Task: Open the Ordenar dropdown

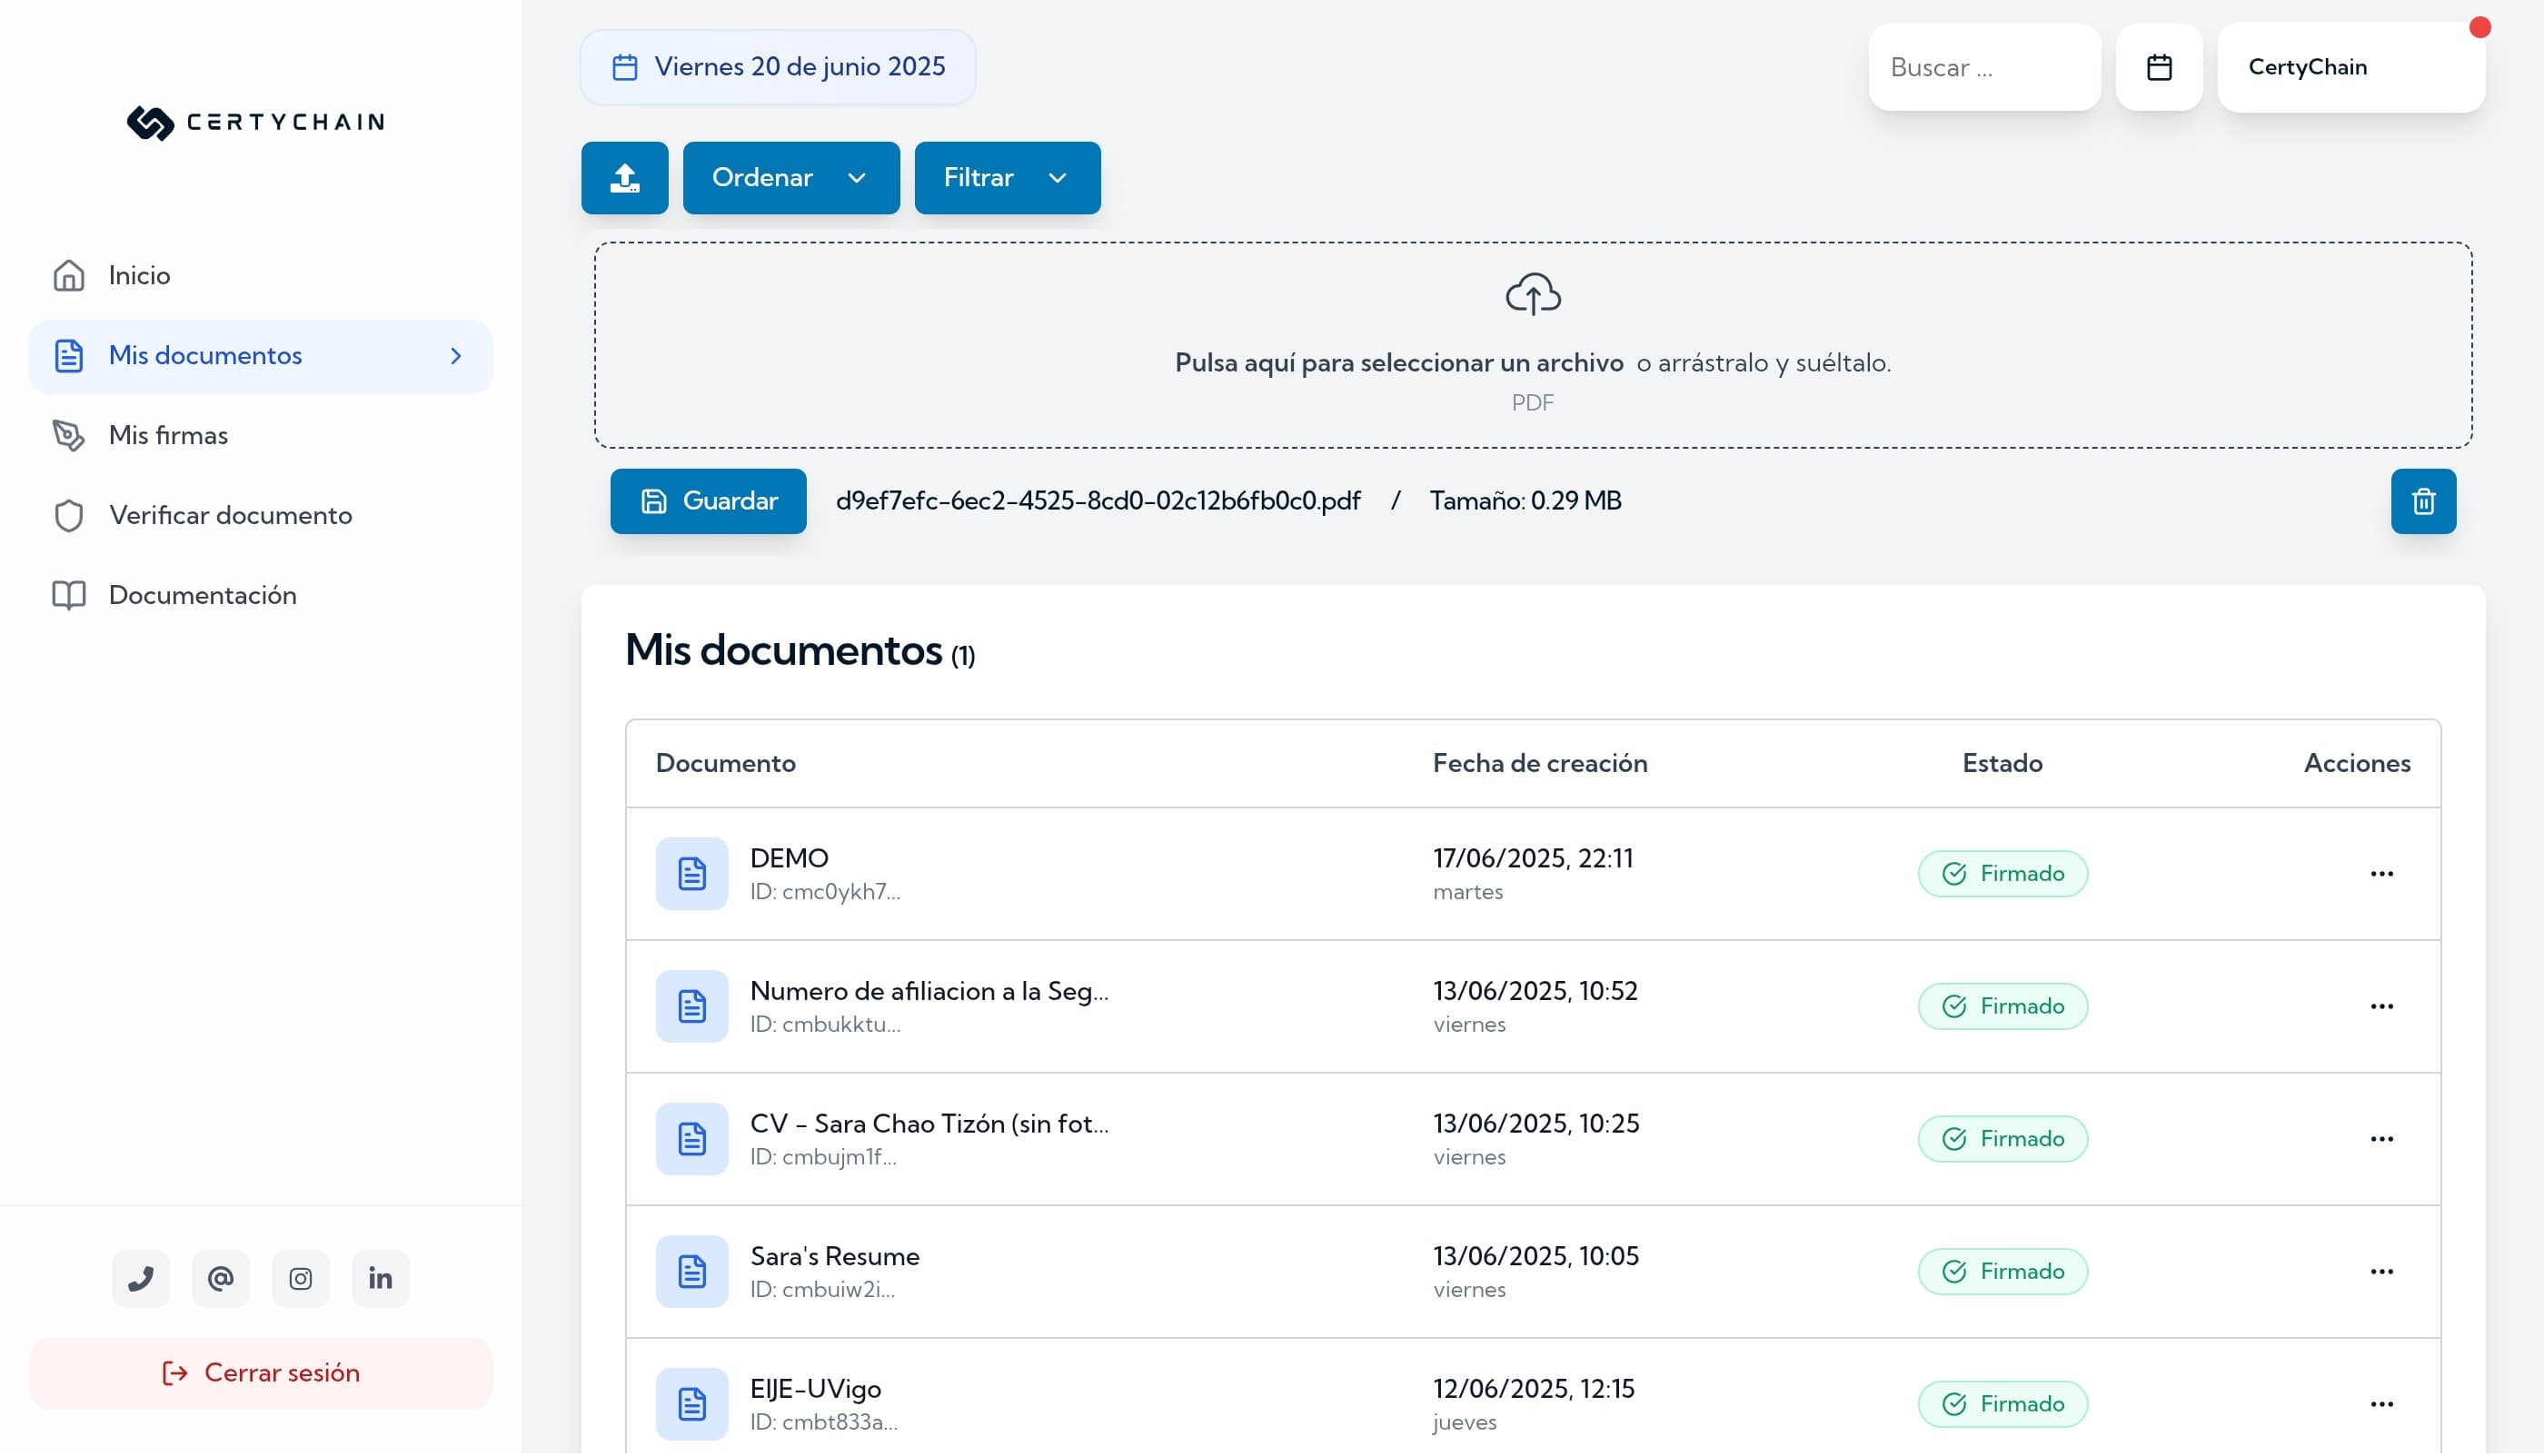Action: [790, 178]
